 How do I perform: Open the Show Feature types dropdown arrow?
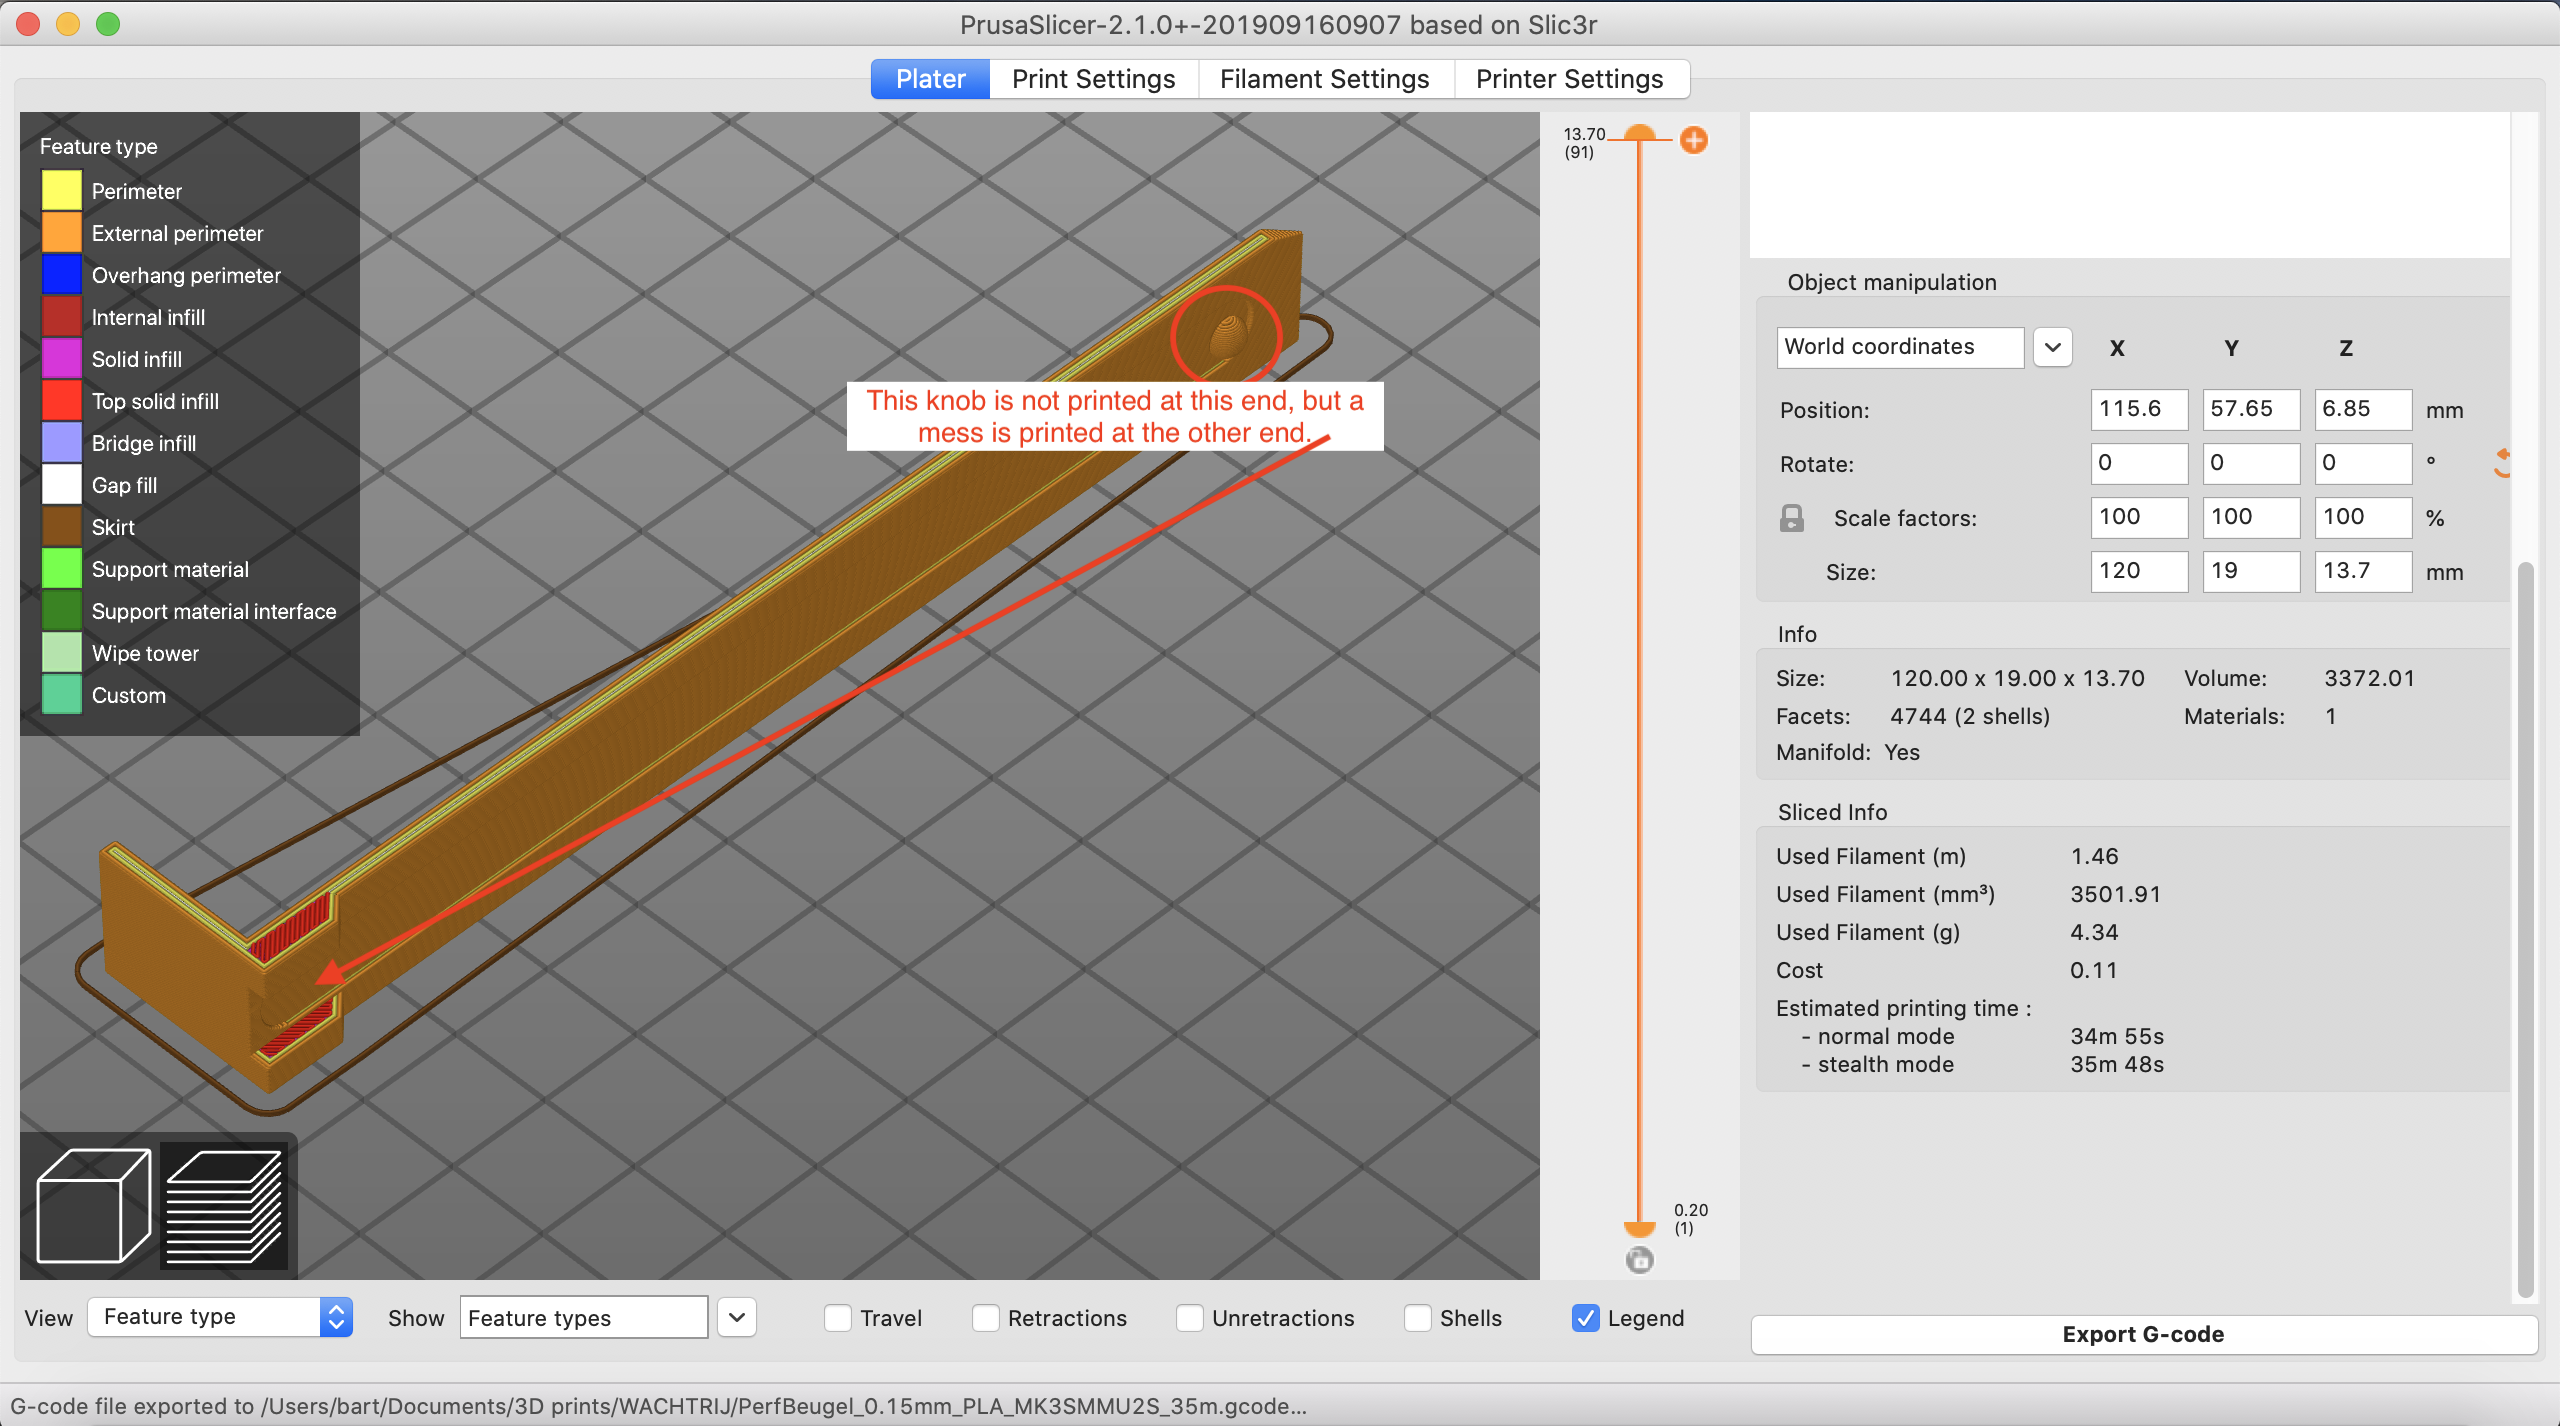coord(737,1317)
